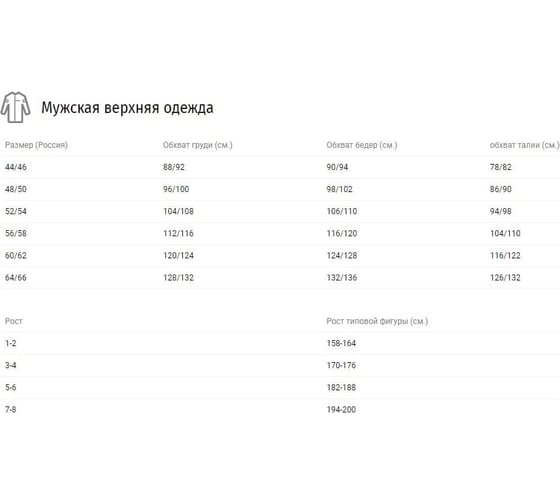Image resolution: width=560 pixels, height=504 pixels.
Task: Click the 'Рост' column header
Action: pyautogui.click(x=14, y=321)
